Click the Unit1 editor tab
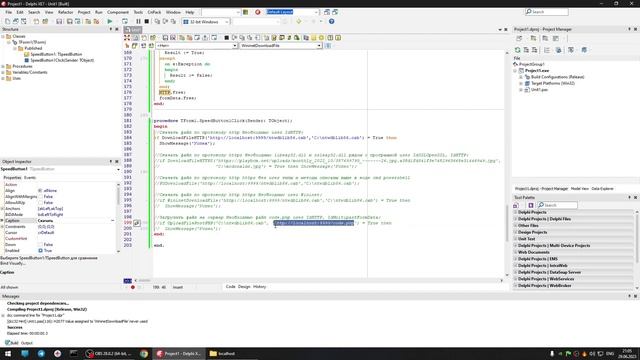The width and height of the screenshot is (640, 360). click(133, 29)
